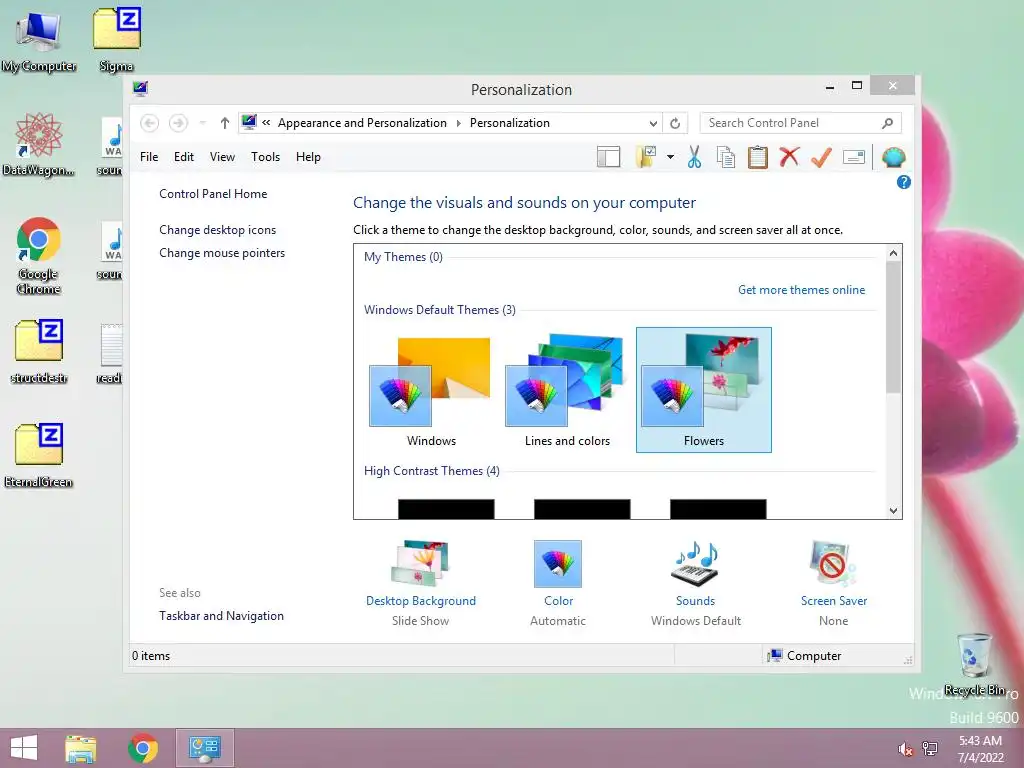The width and height of the screenshot is (1024, 768).
Task: Click the Copy toolbar icon
Action: 726,157
